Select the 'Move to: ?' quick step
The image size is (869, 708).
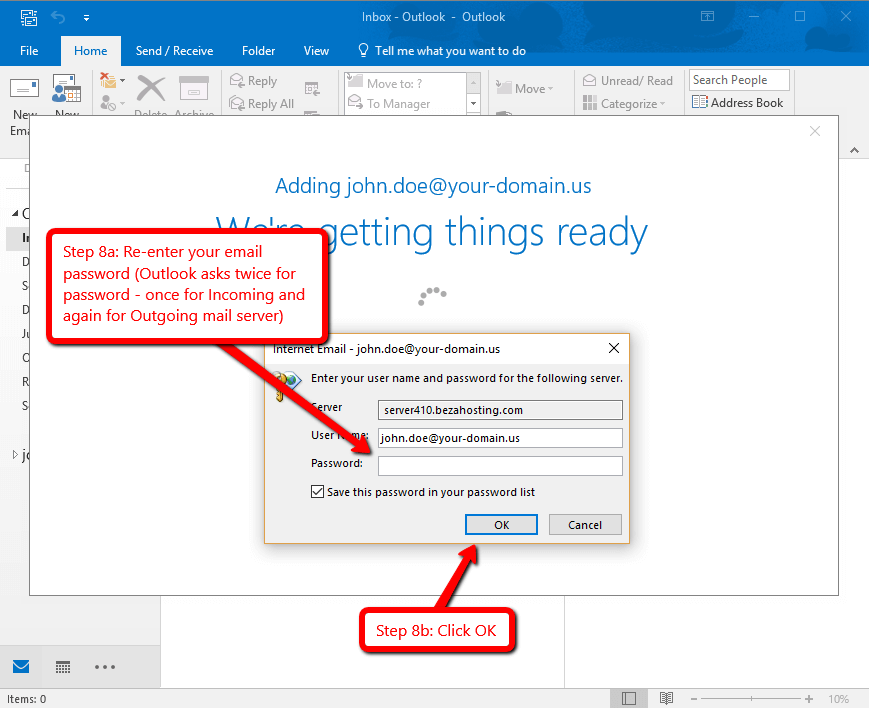pos(405,83)
